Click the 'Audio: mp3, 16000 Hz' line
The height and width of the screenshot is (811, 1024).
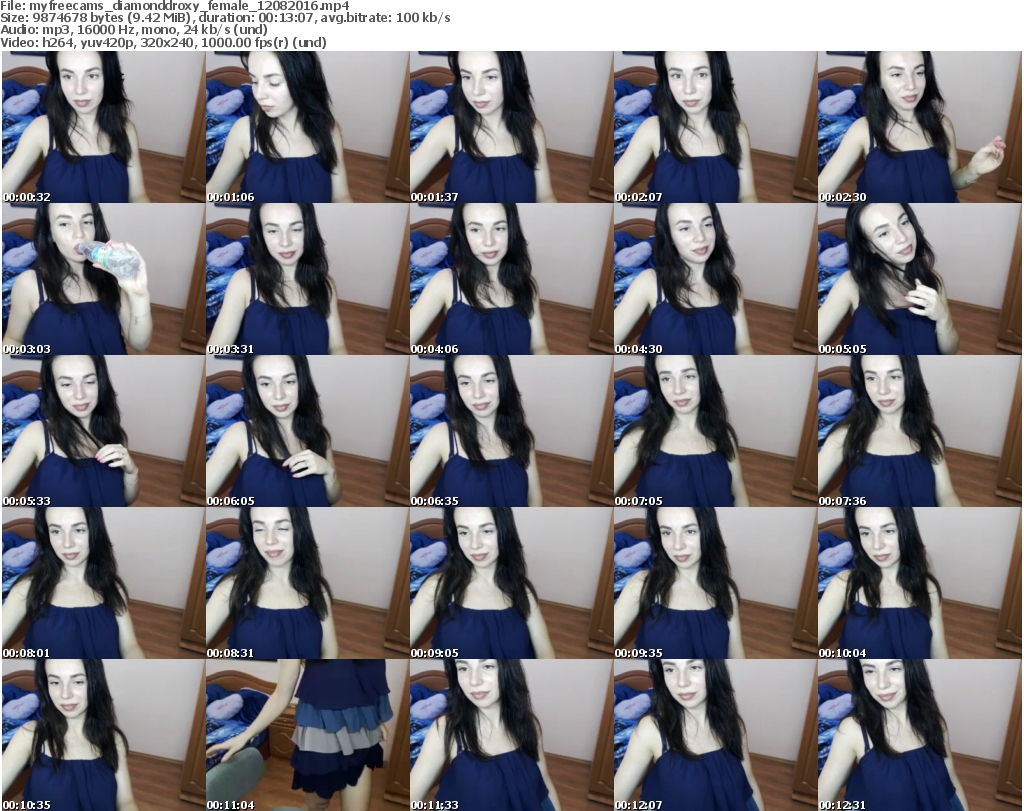[134, 30]
